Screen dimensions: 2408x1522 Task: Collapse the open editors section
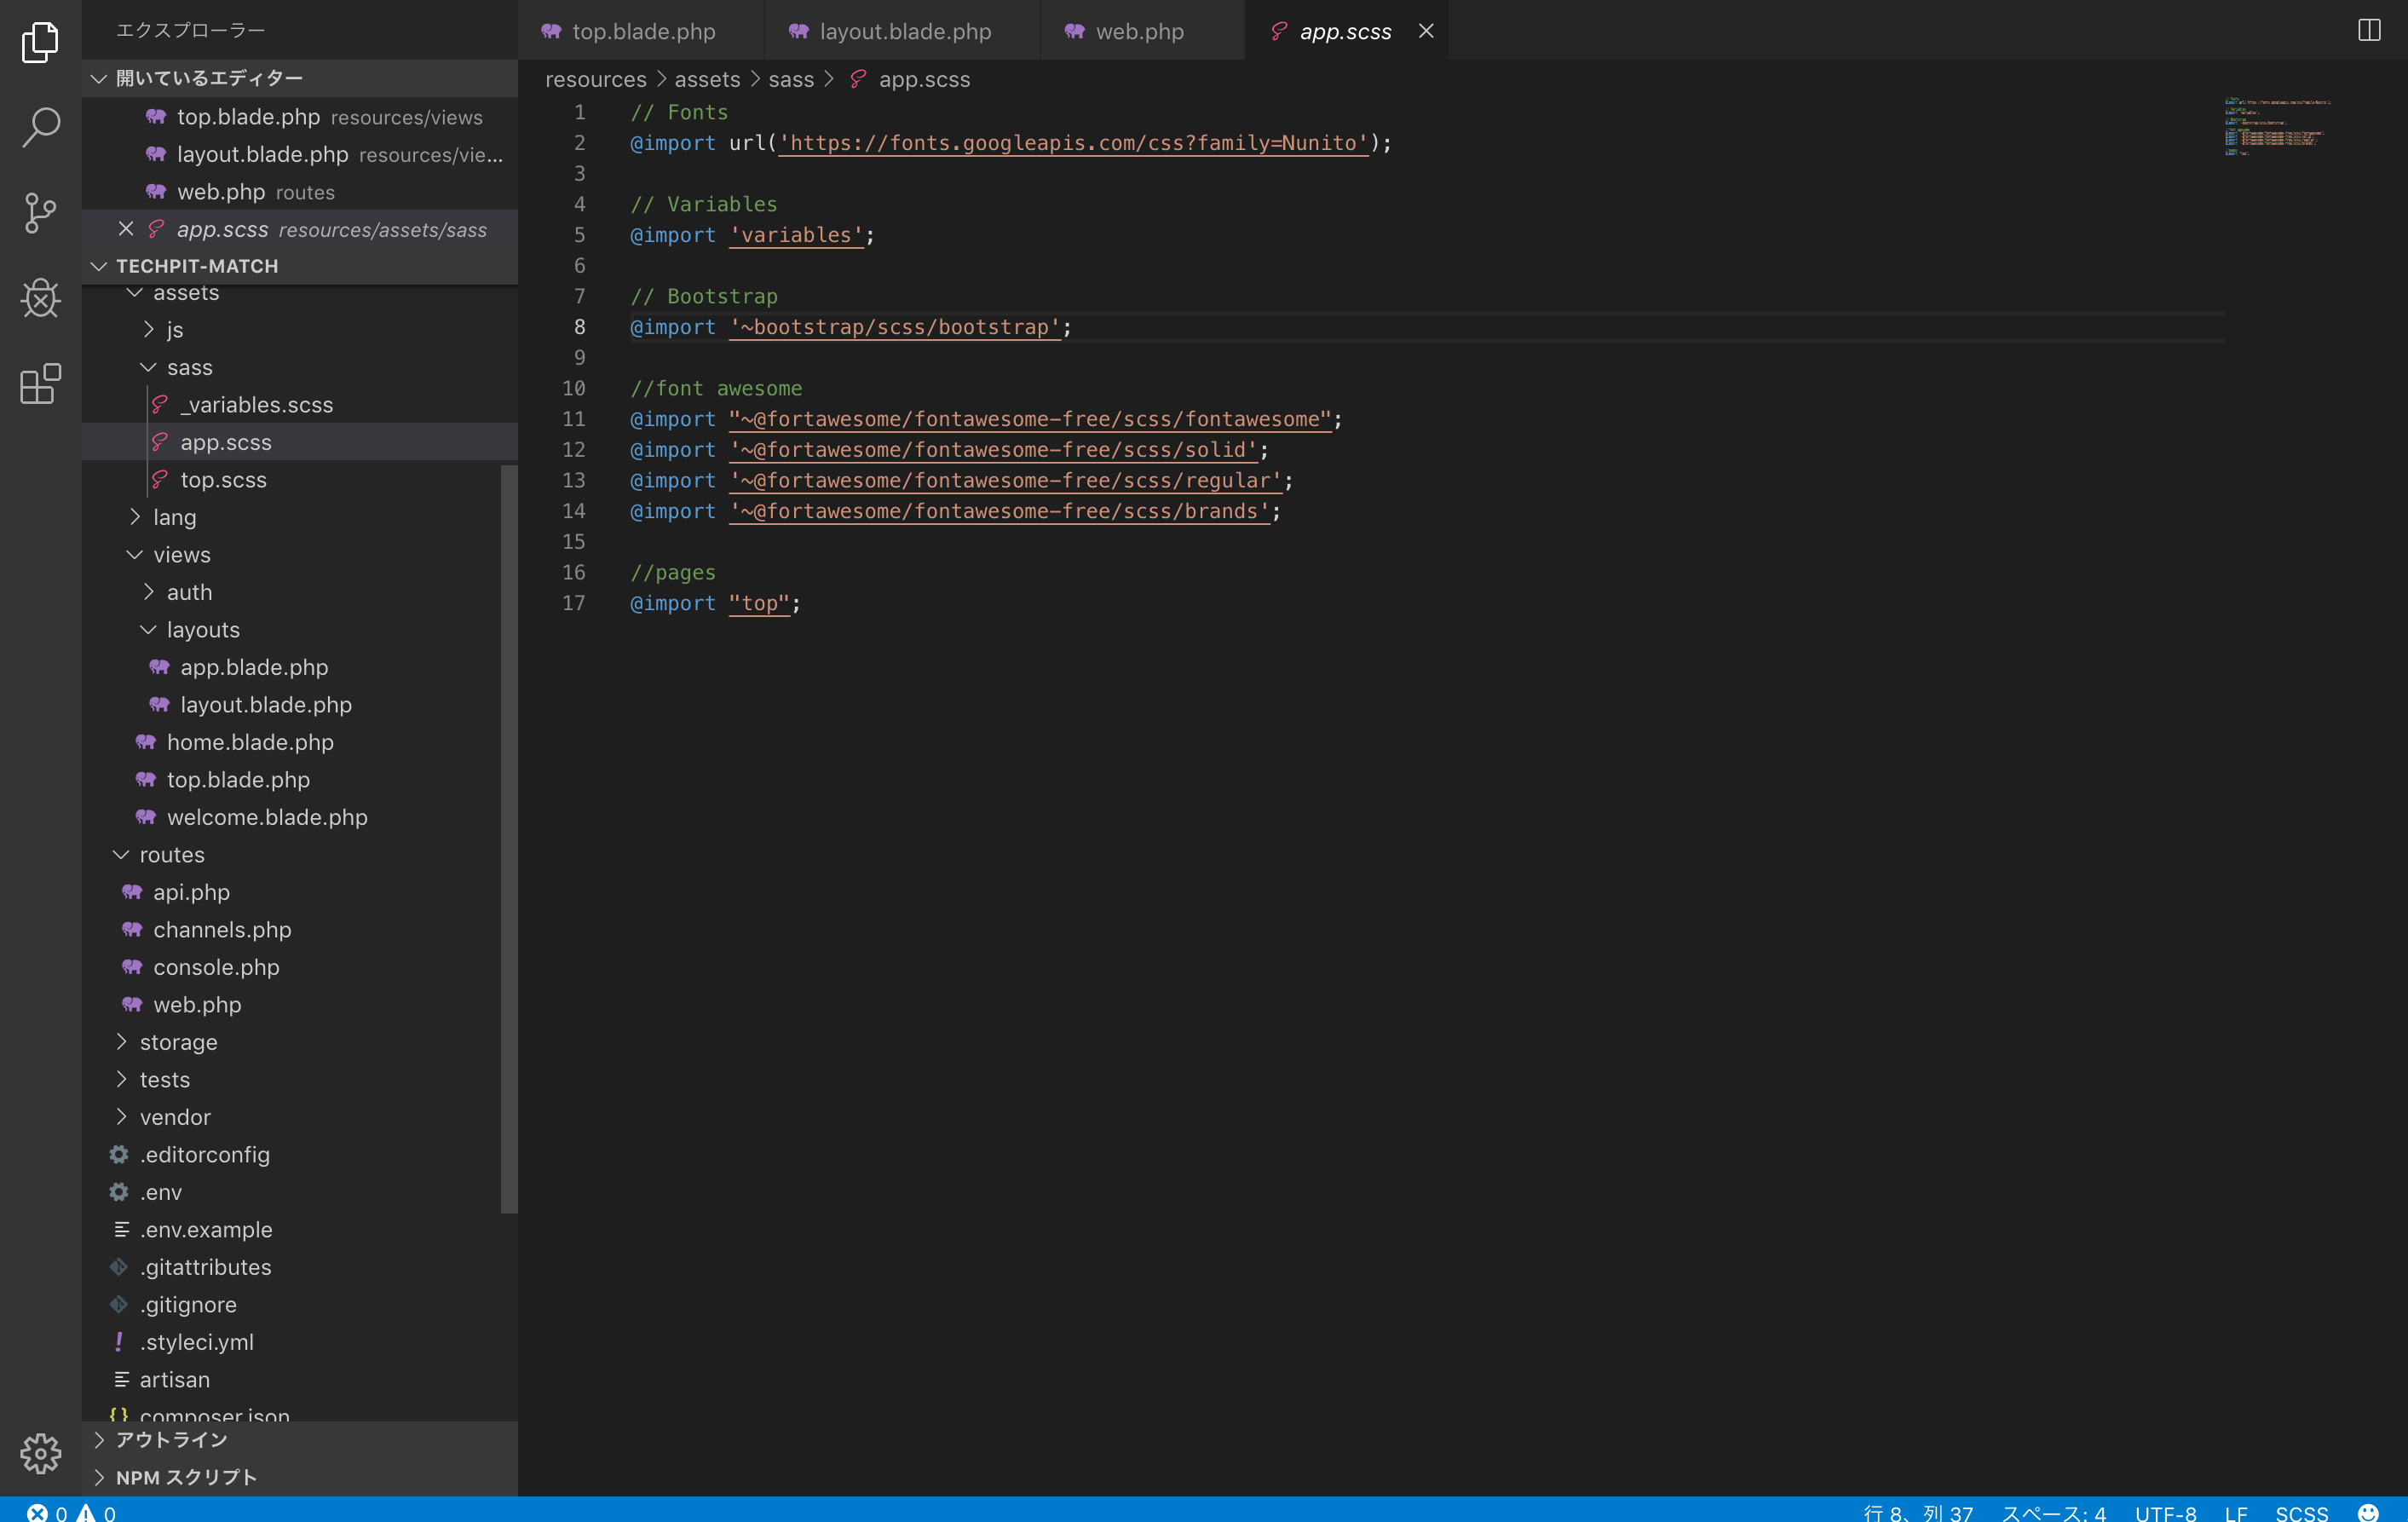click(x=300, y=78)
